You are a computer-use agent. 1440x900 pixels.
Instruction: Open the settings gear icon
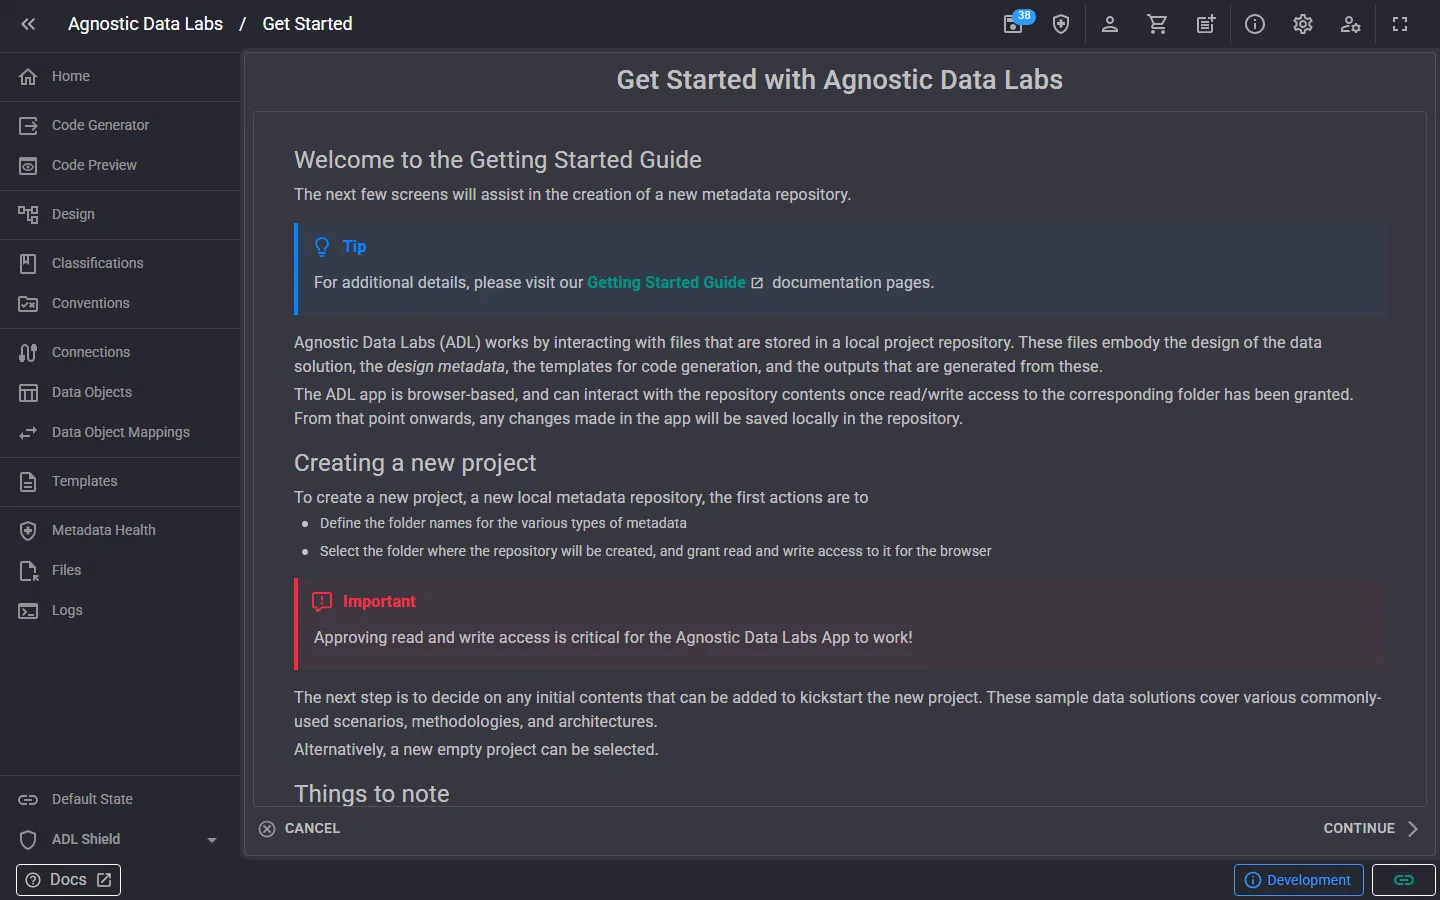1302,24
